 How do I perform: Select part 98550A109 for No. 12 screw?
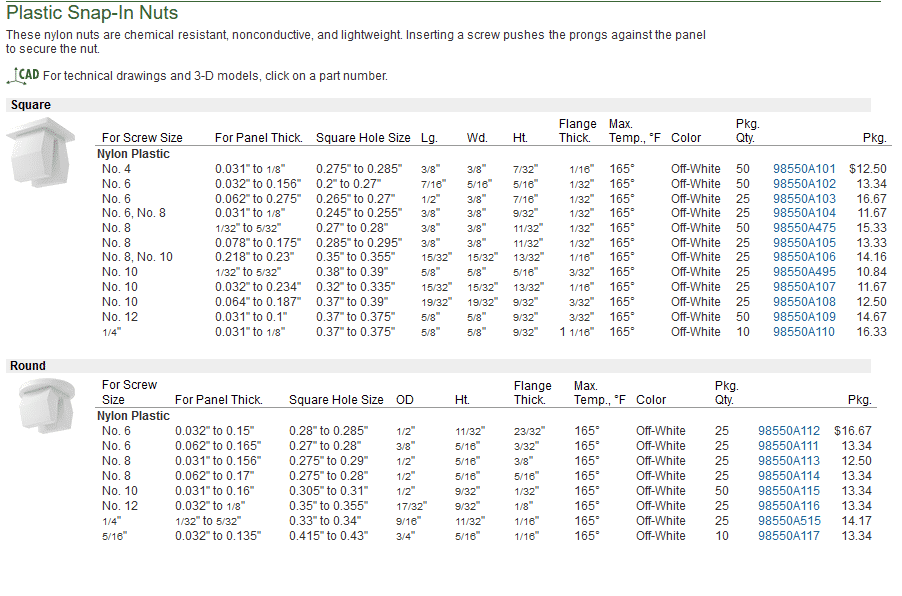(x=803, y=316)
